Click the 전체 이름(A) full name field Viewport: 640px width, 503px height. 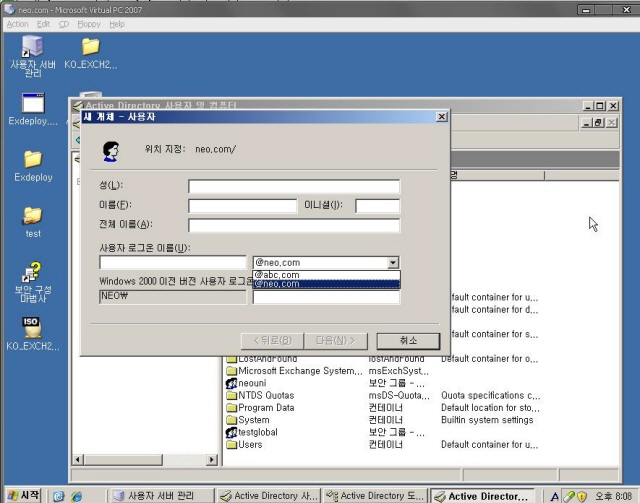(x=294, y=225)
